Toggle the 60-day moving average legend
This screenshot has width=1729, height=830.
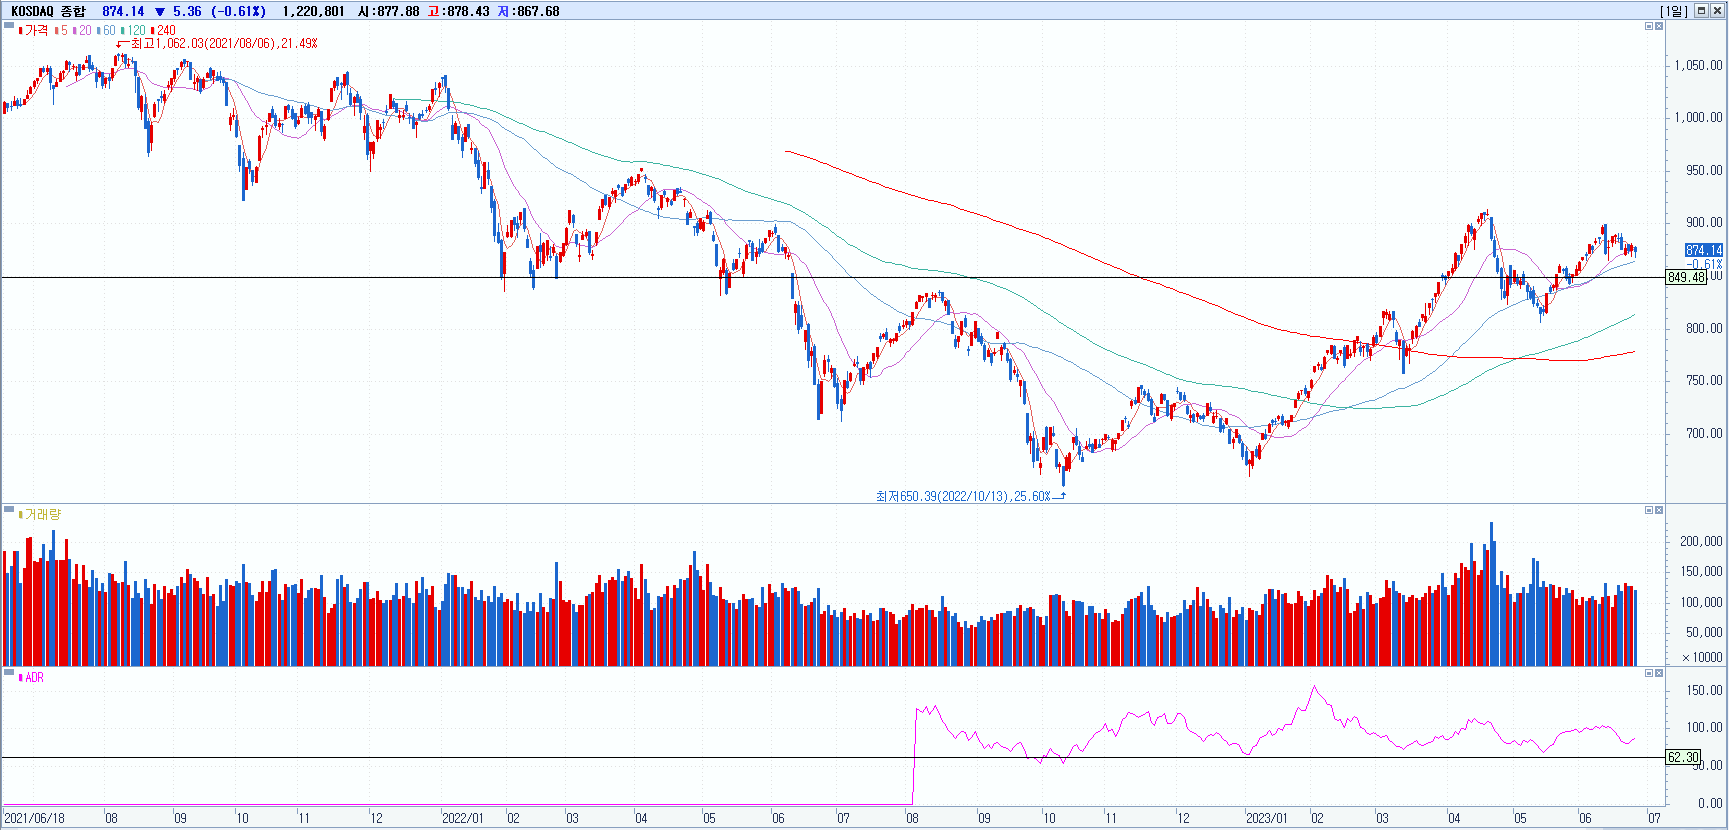tap(106, 30)
